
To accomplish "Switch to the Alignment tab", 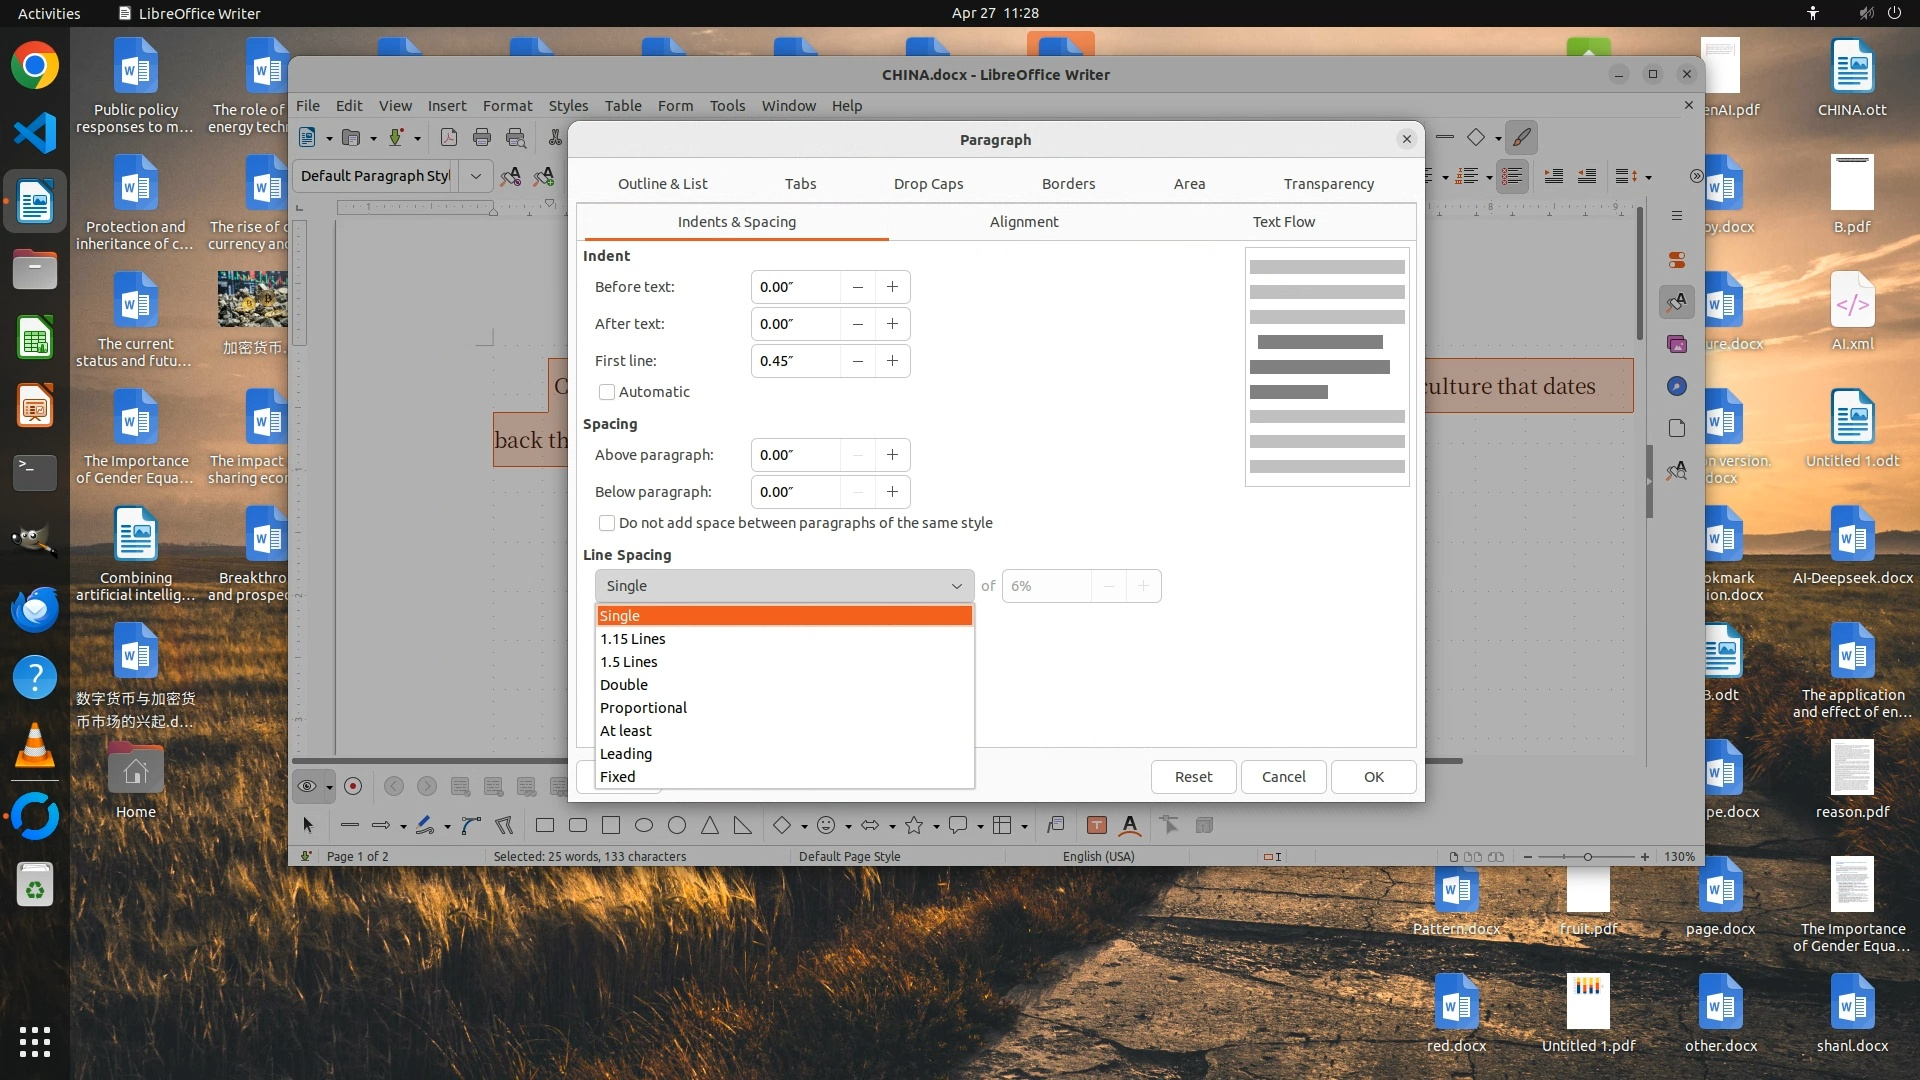I will pyautogui.click(x=1023, y=222).
